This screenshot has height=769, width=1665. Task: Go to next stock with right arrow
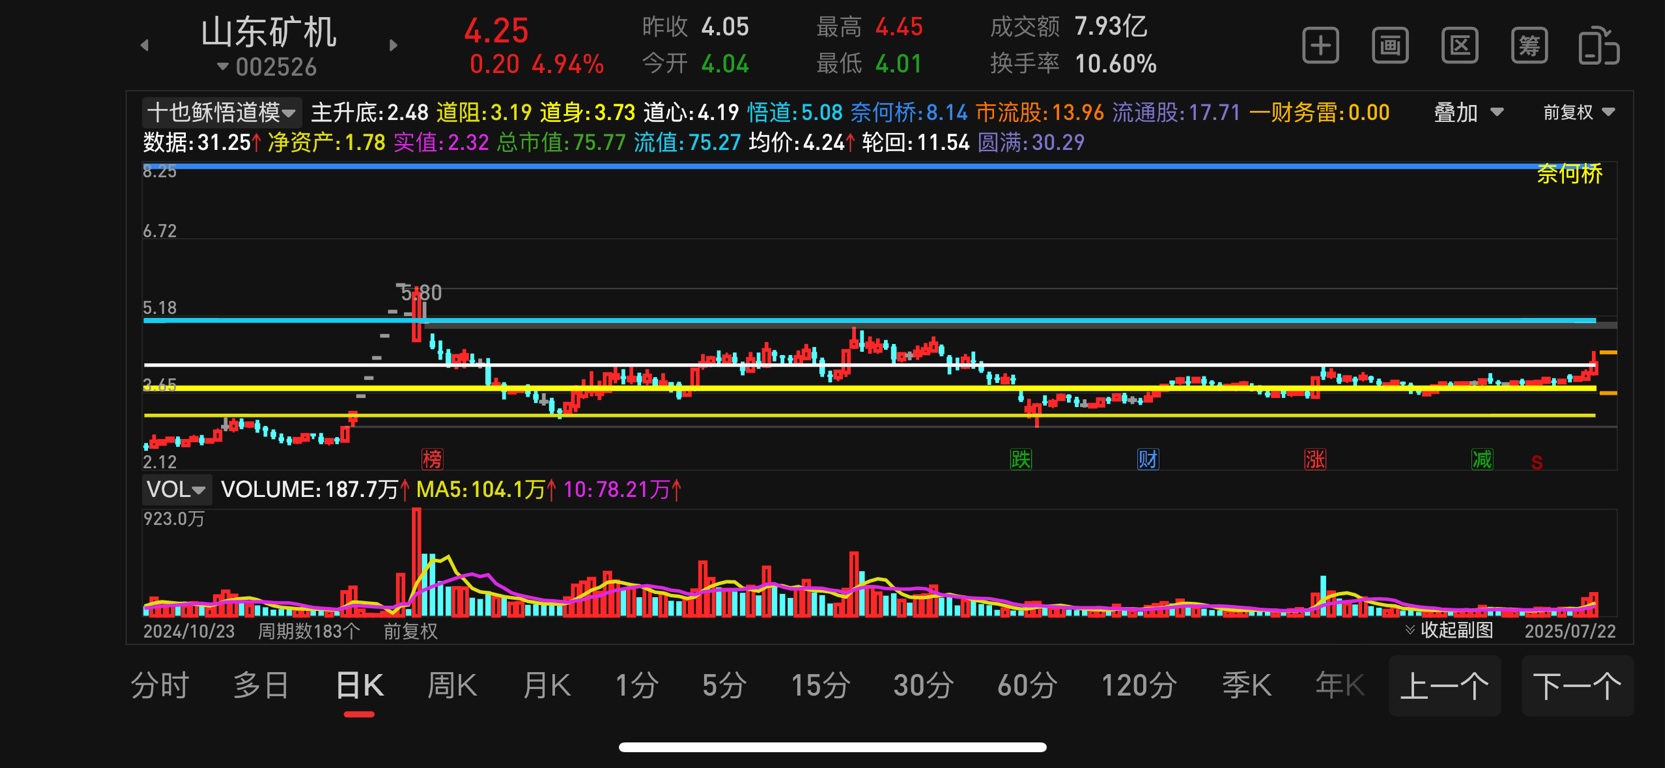(393, 45)
